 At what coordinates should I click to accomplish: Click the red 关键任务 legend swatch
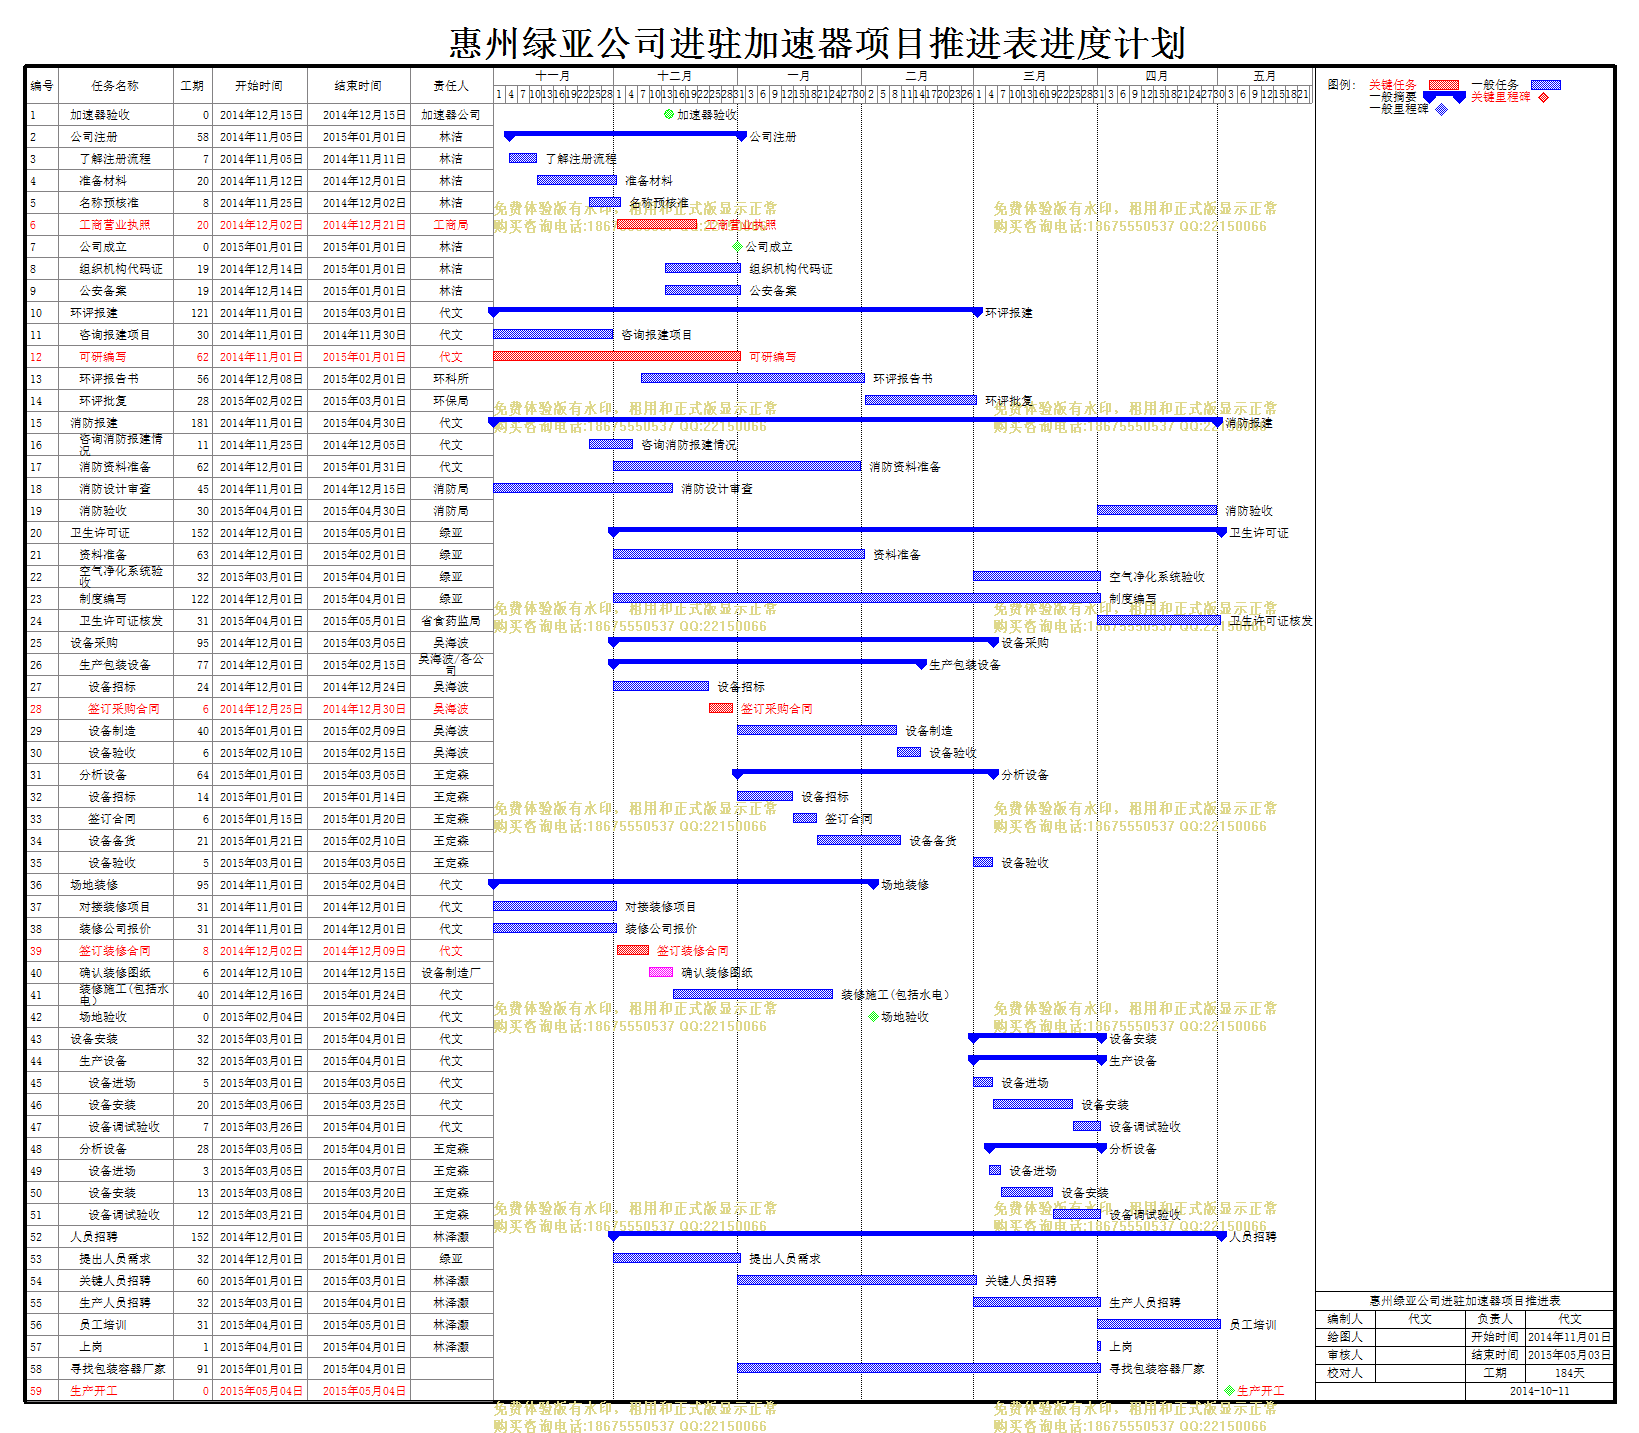pos(1444,85)
